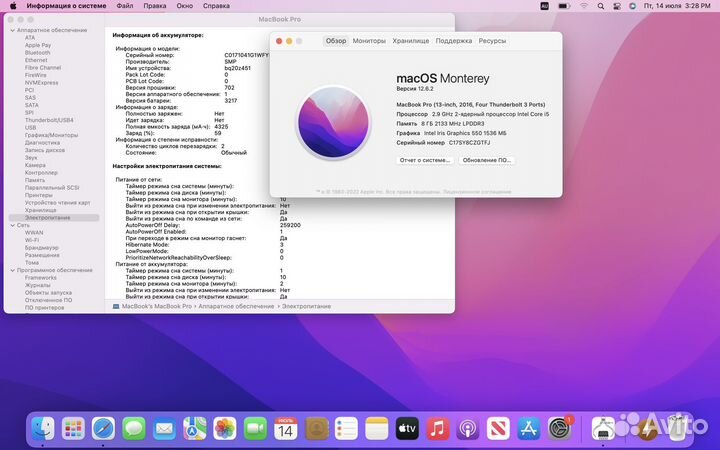
Task: Open Finder from the Dock
Action: pos(43,429)
